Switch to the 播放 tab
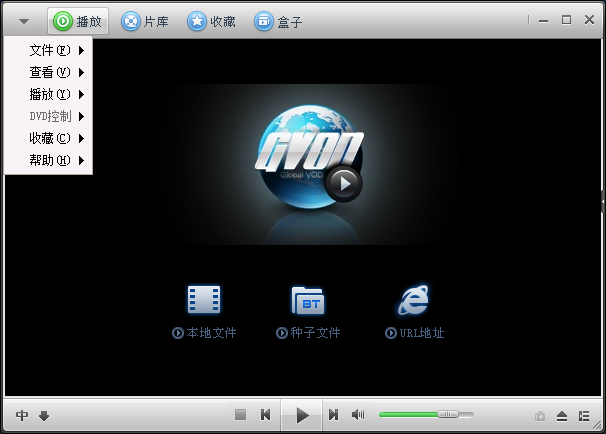Viewport: 606px width, 434px height. click(x=78, y=21)
